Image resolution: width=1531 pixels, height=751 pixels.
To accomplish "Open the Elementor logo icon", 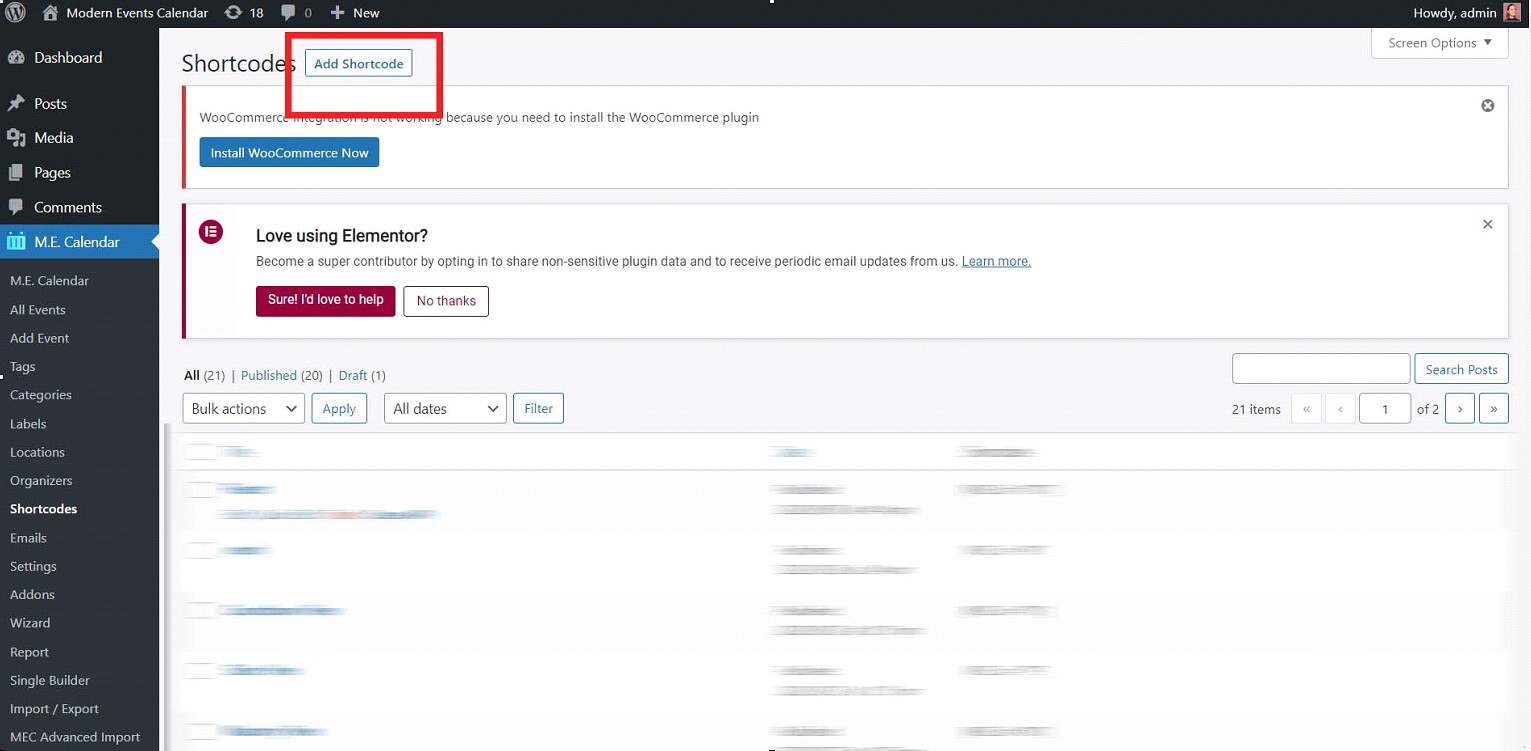I will click(x=211, y=232).
